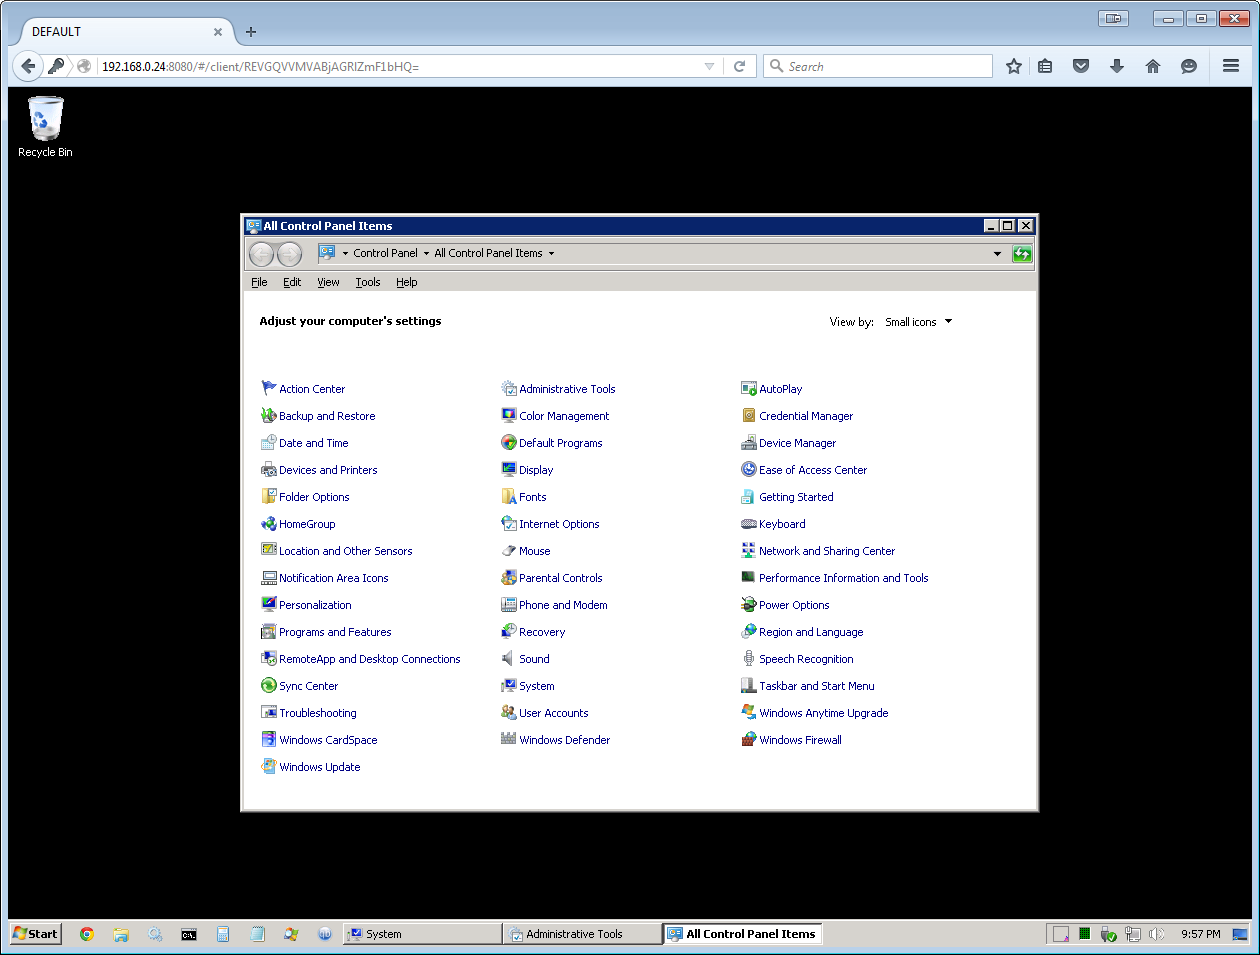
Task: Select the DEFAULT browser tab
Action: pyautogui.click(x=127, y=32)
